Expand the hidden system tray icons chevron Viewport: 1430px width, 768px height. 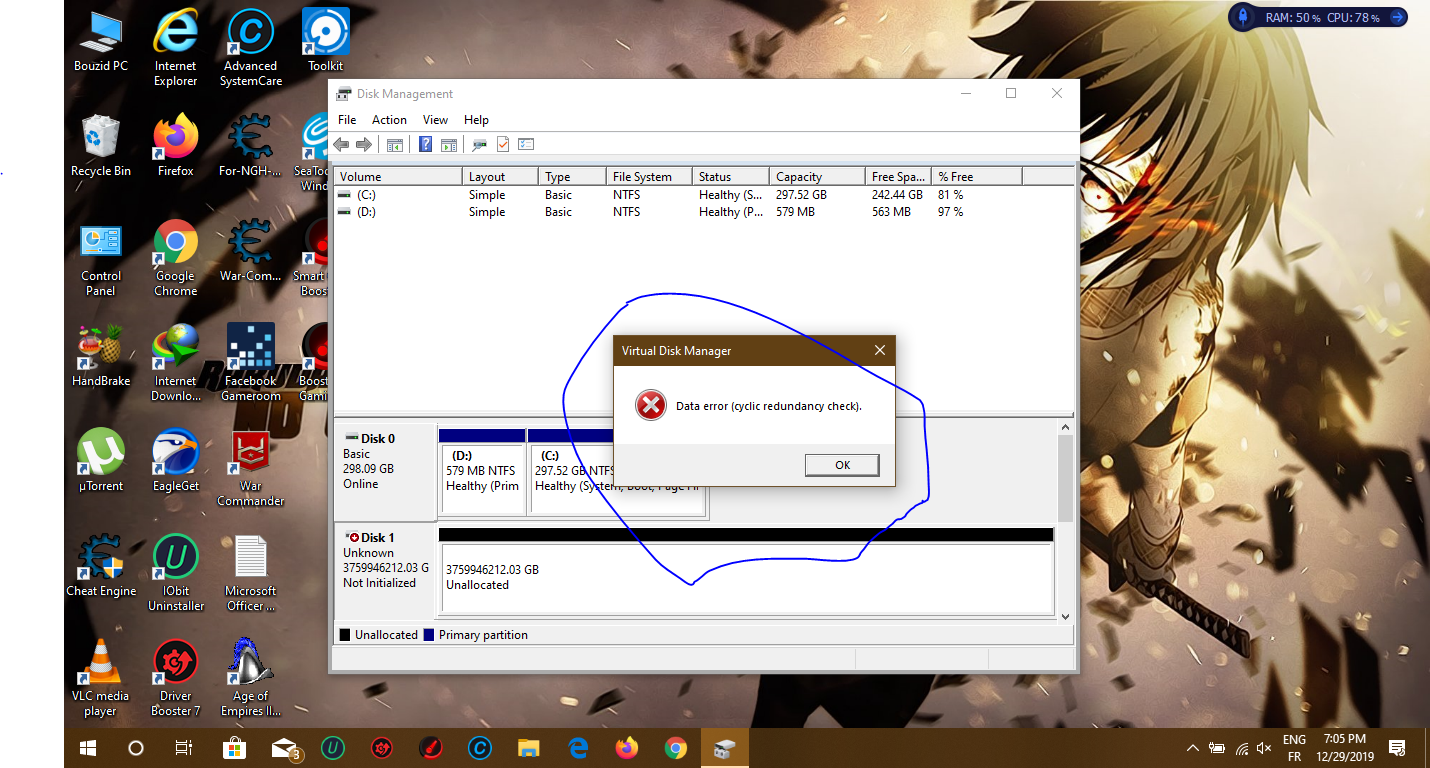click(x=1192, y=748)
